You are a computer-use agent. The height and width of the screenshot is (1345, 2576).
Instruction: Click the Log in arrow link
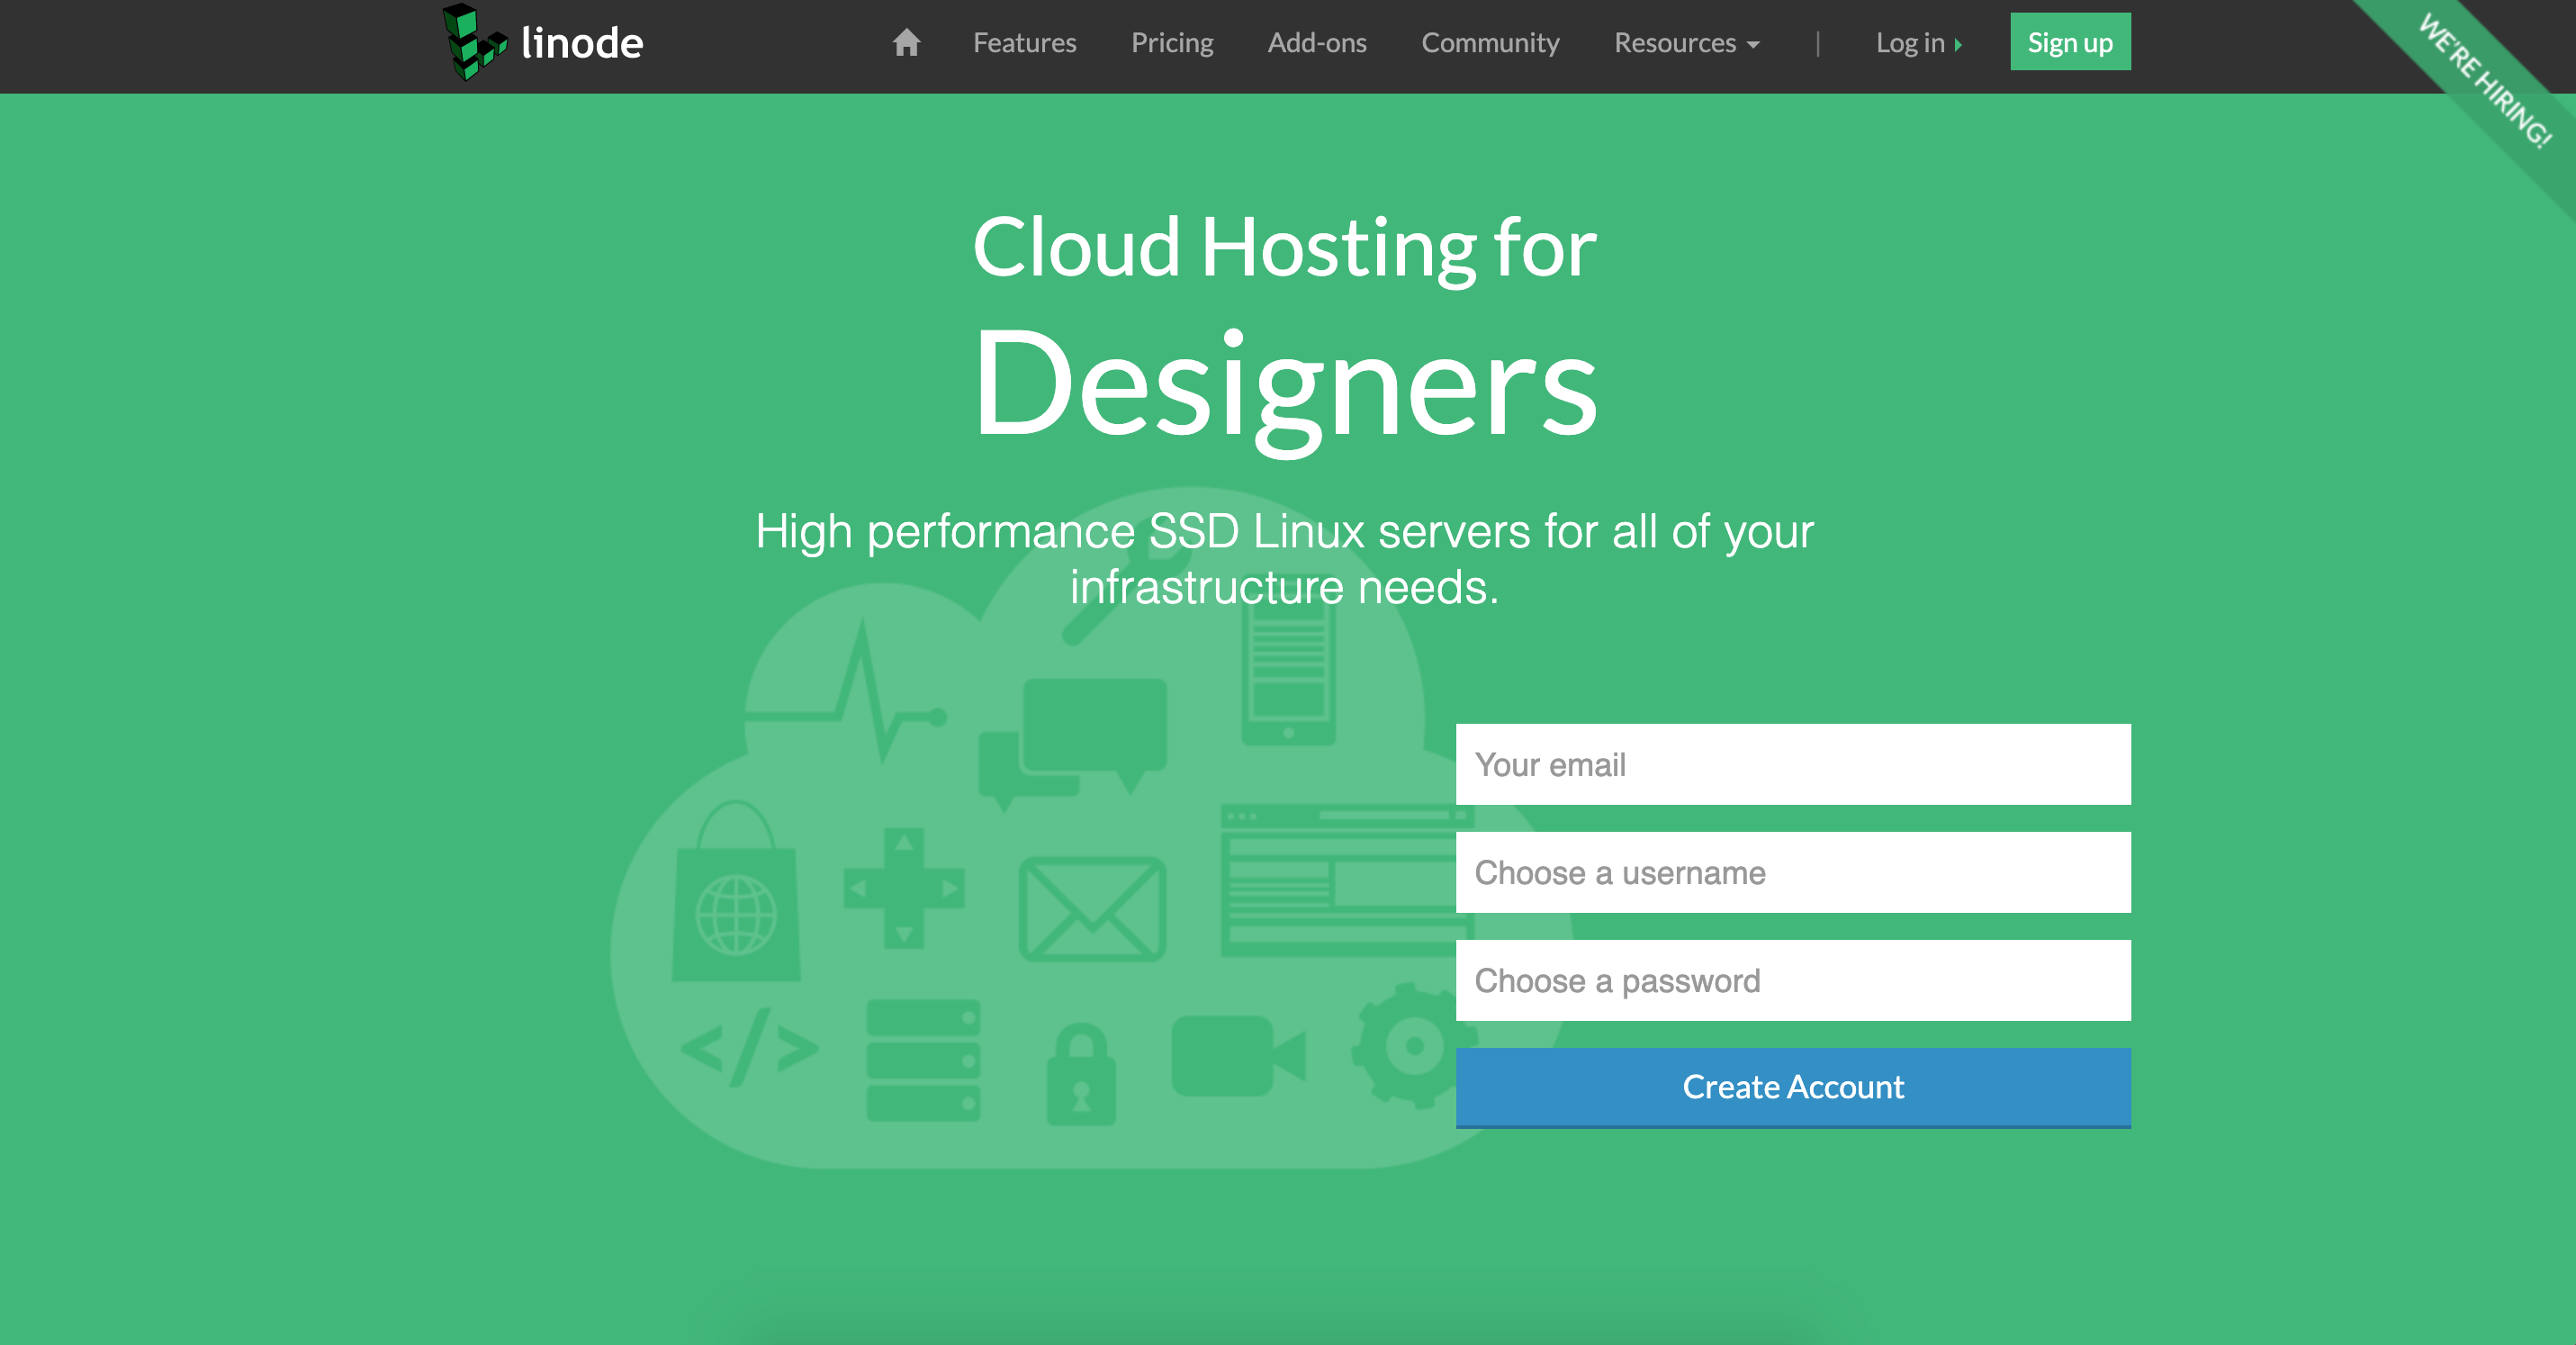point(1917,43)
